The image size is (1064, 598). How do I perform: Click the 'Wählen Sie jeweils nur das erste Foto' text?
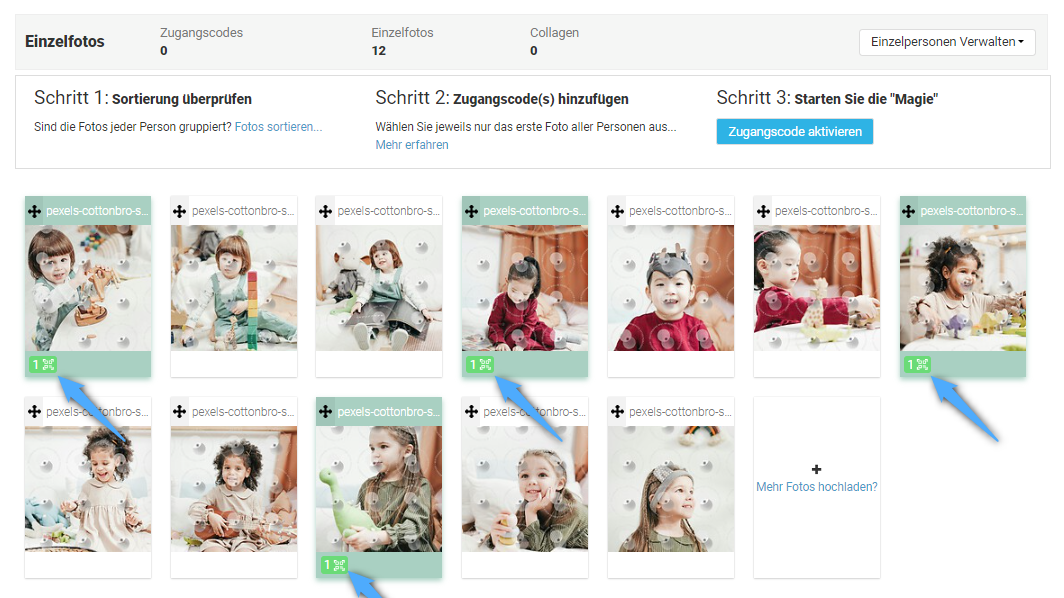point(526,127)
